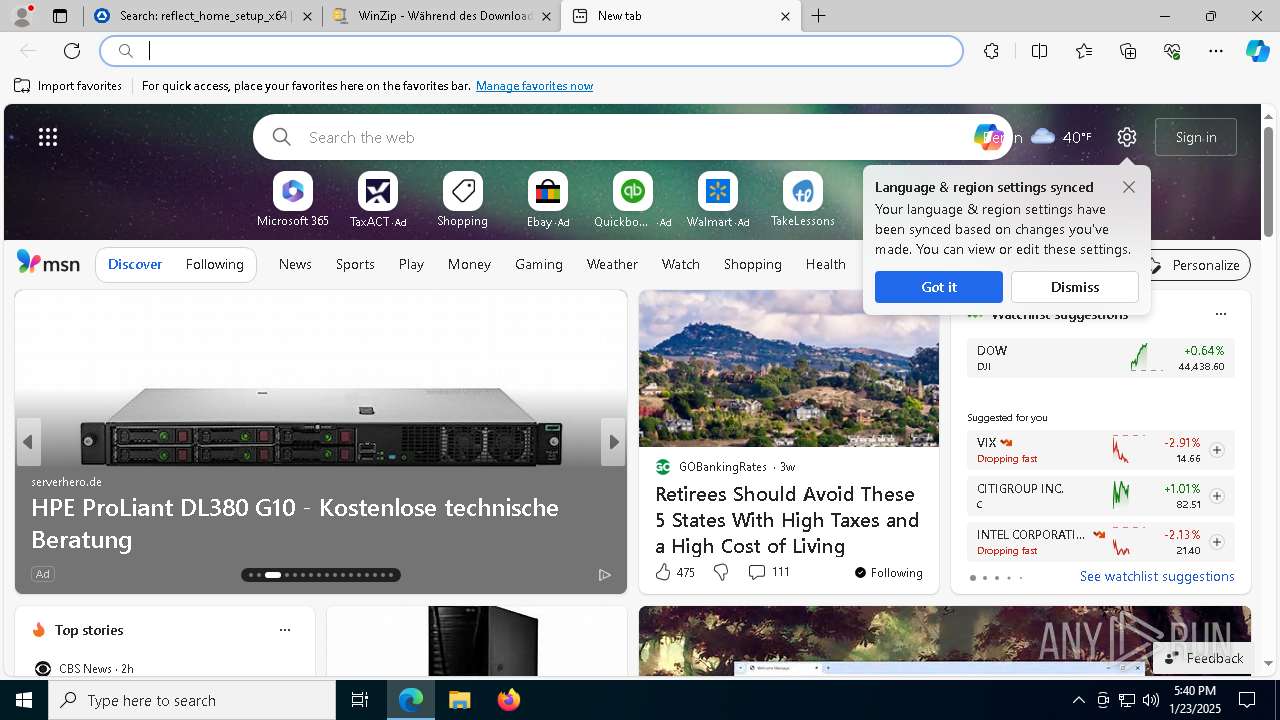The width and height of the screenshot is (1280, 720).
Task: Open the weather 40°F widget
Action: click(1061, 137)
